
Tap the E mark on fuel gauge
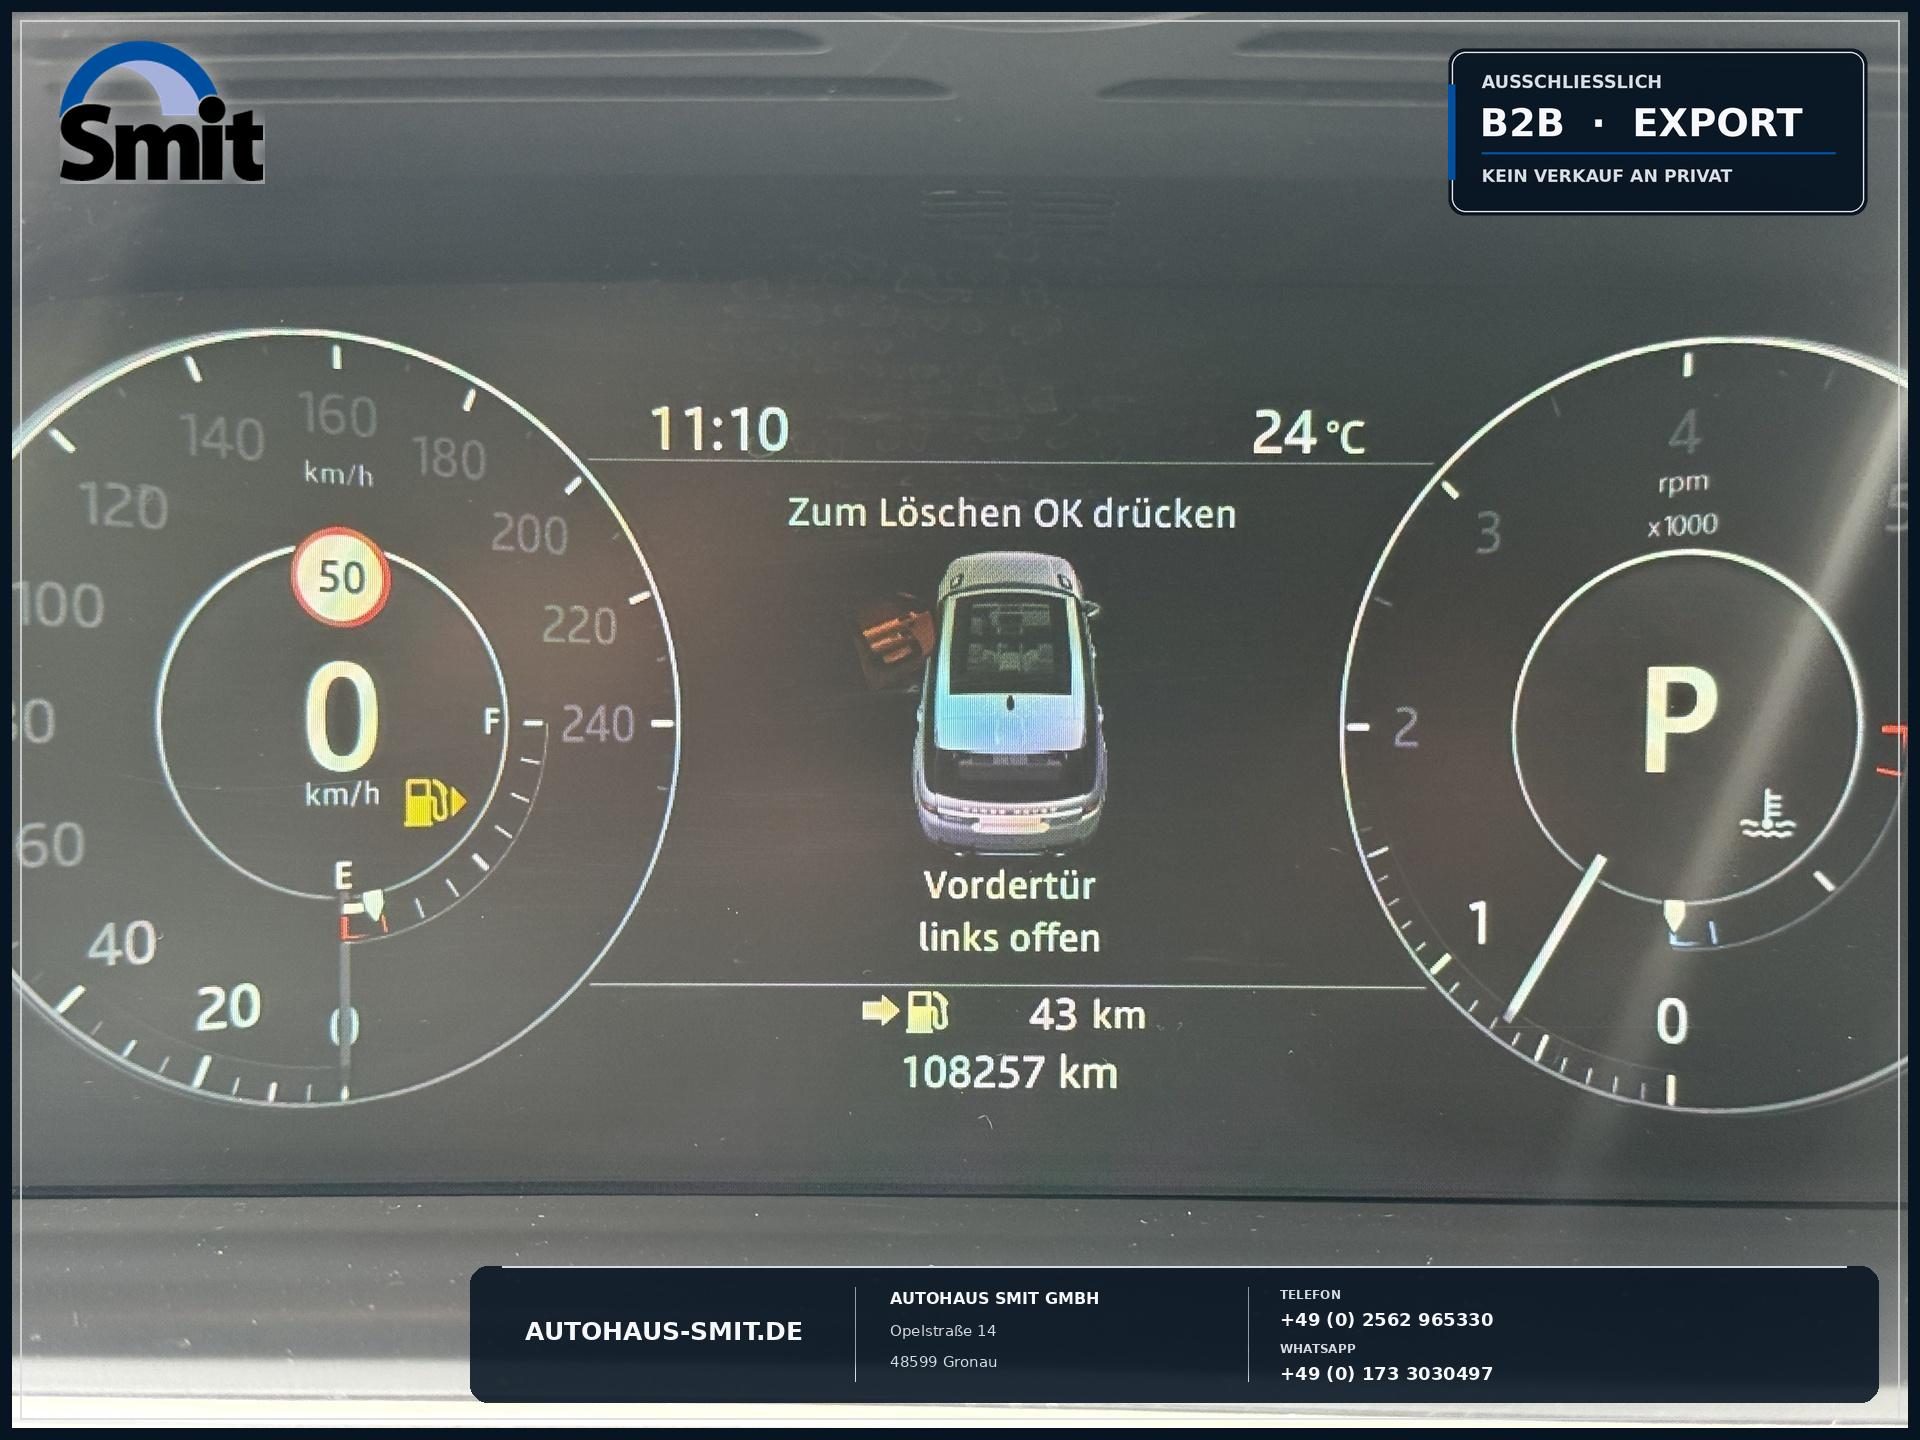point(343,877)
